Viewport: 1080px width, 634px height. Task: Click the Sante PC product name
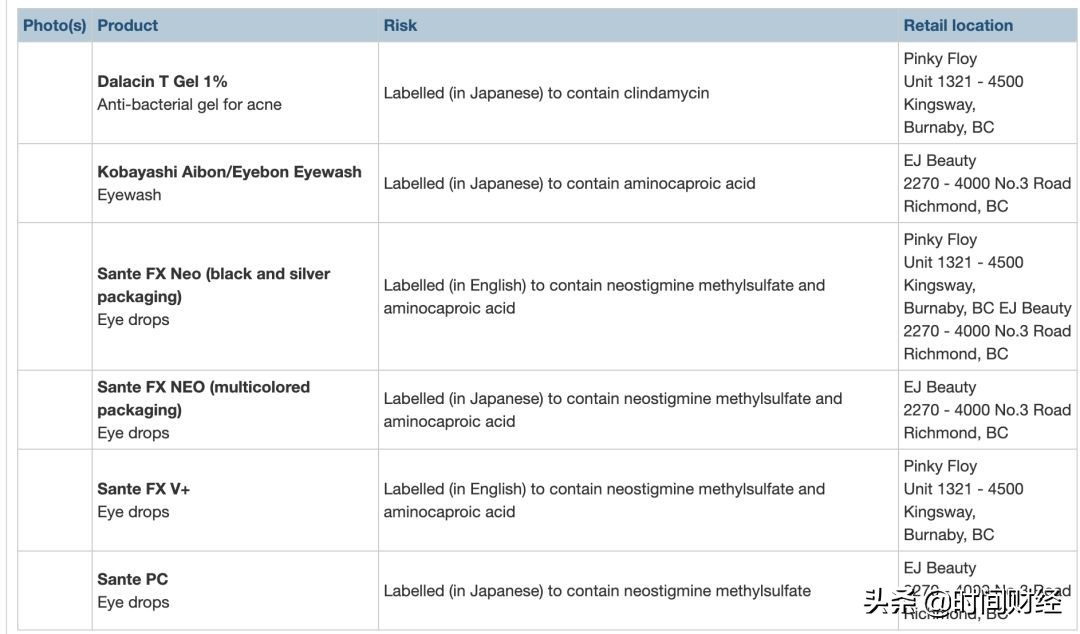pos(132,579)
